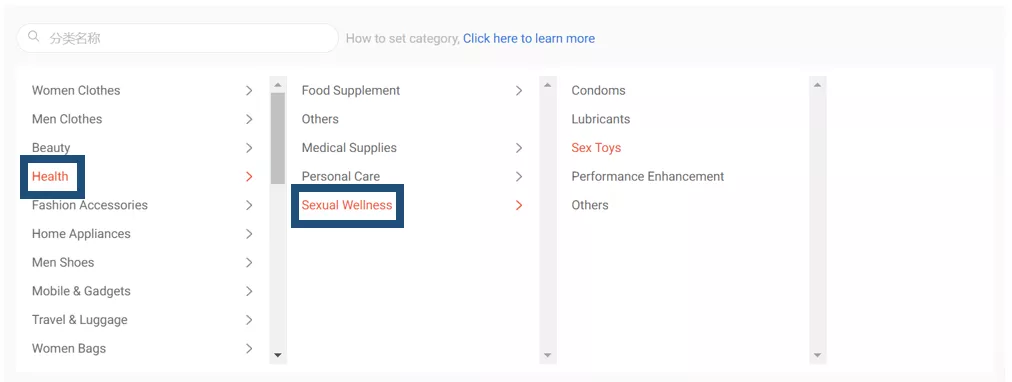Click the category name search field
The image size is (1012, 382).
[x=177, y=38]
